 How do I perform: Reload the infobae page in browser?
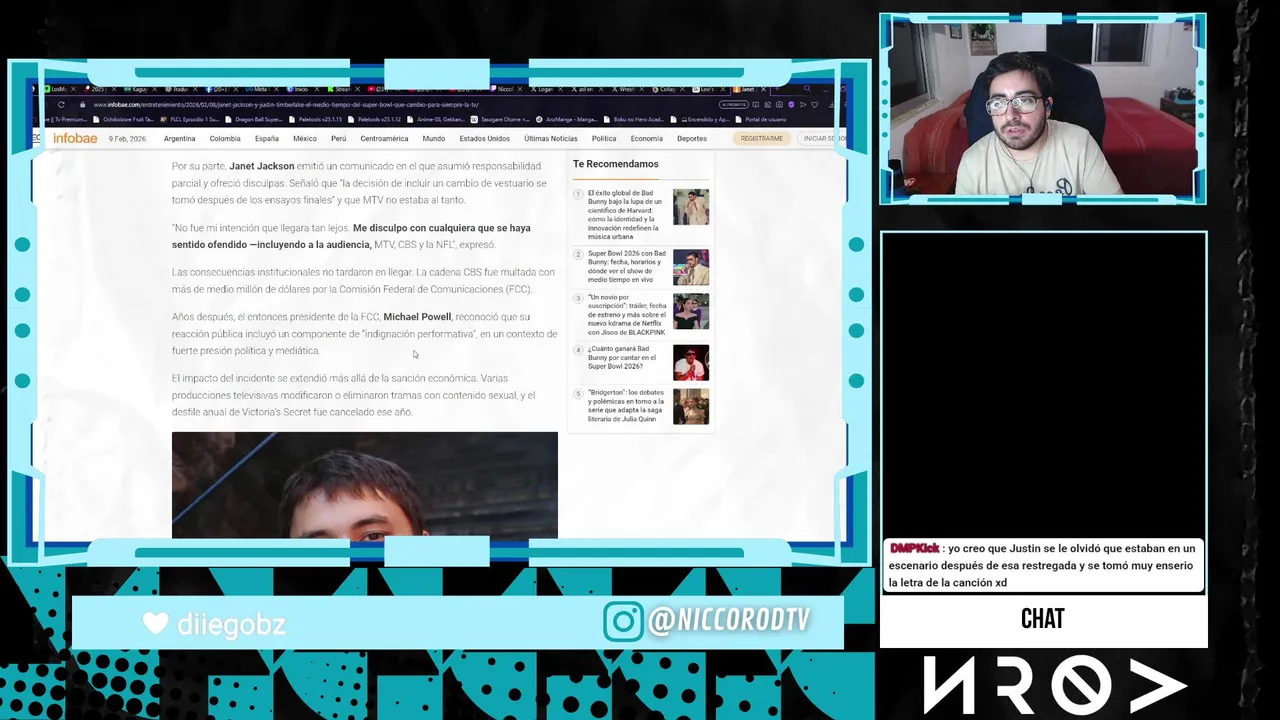(x=61, y=105)
